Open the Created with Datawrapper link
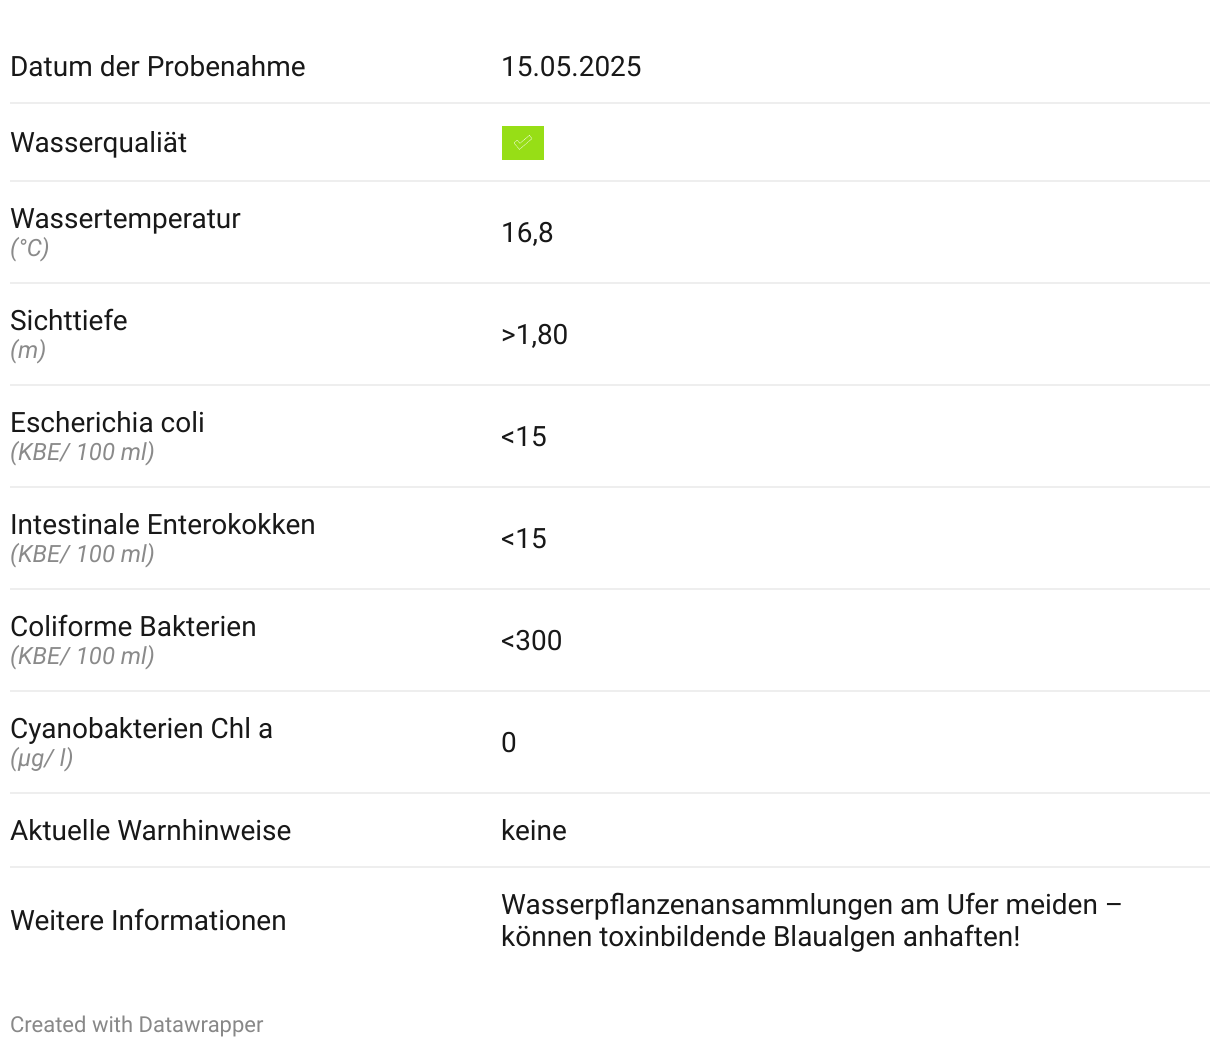This screenshot has height=1050, width=1220. [137, 1025]
